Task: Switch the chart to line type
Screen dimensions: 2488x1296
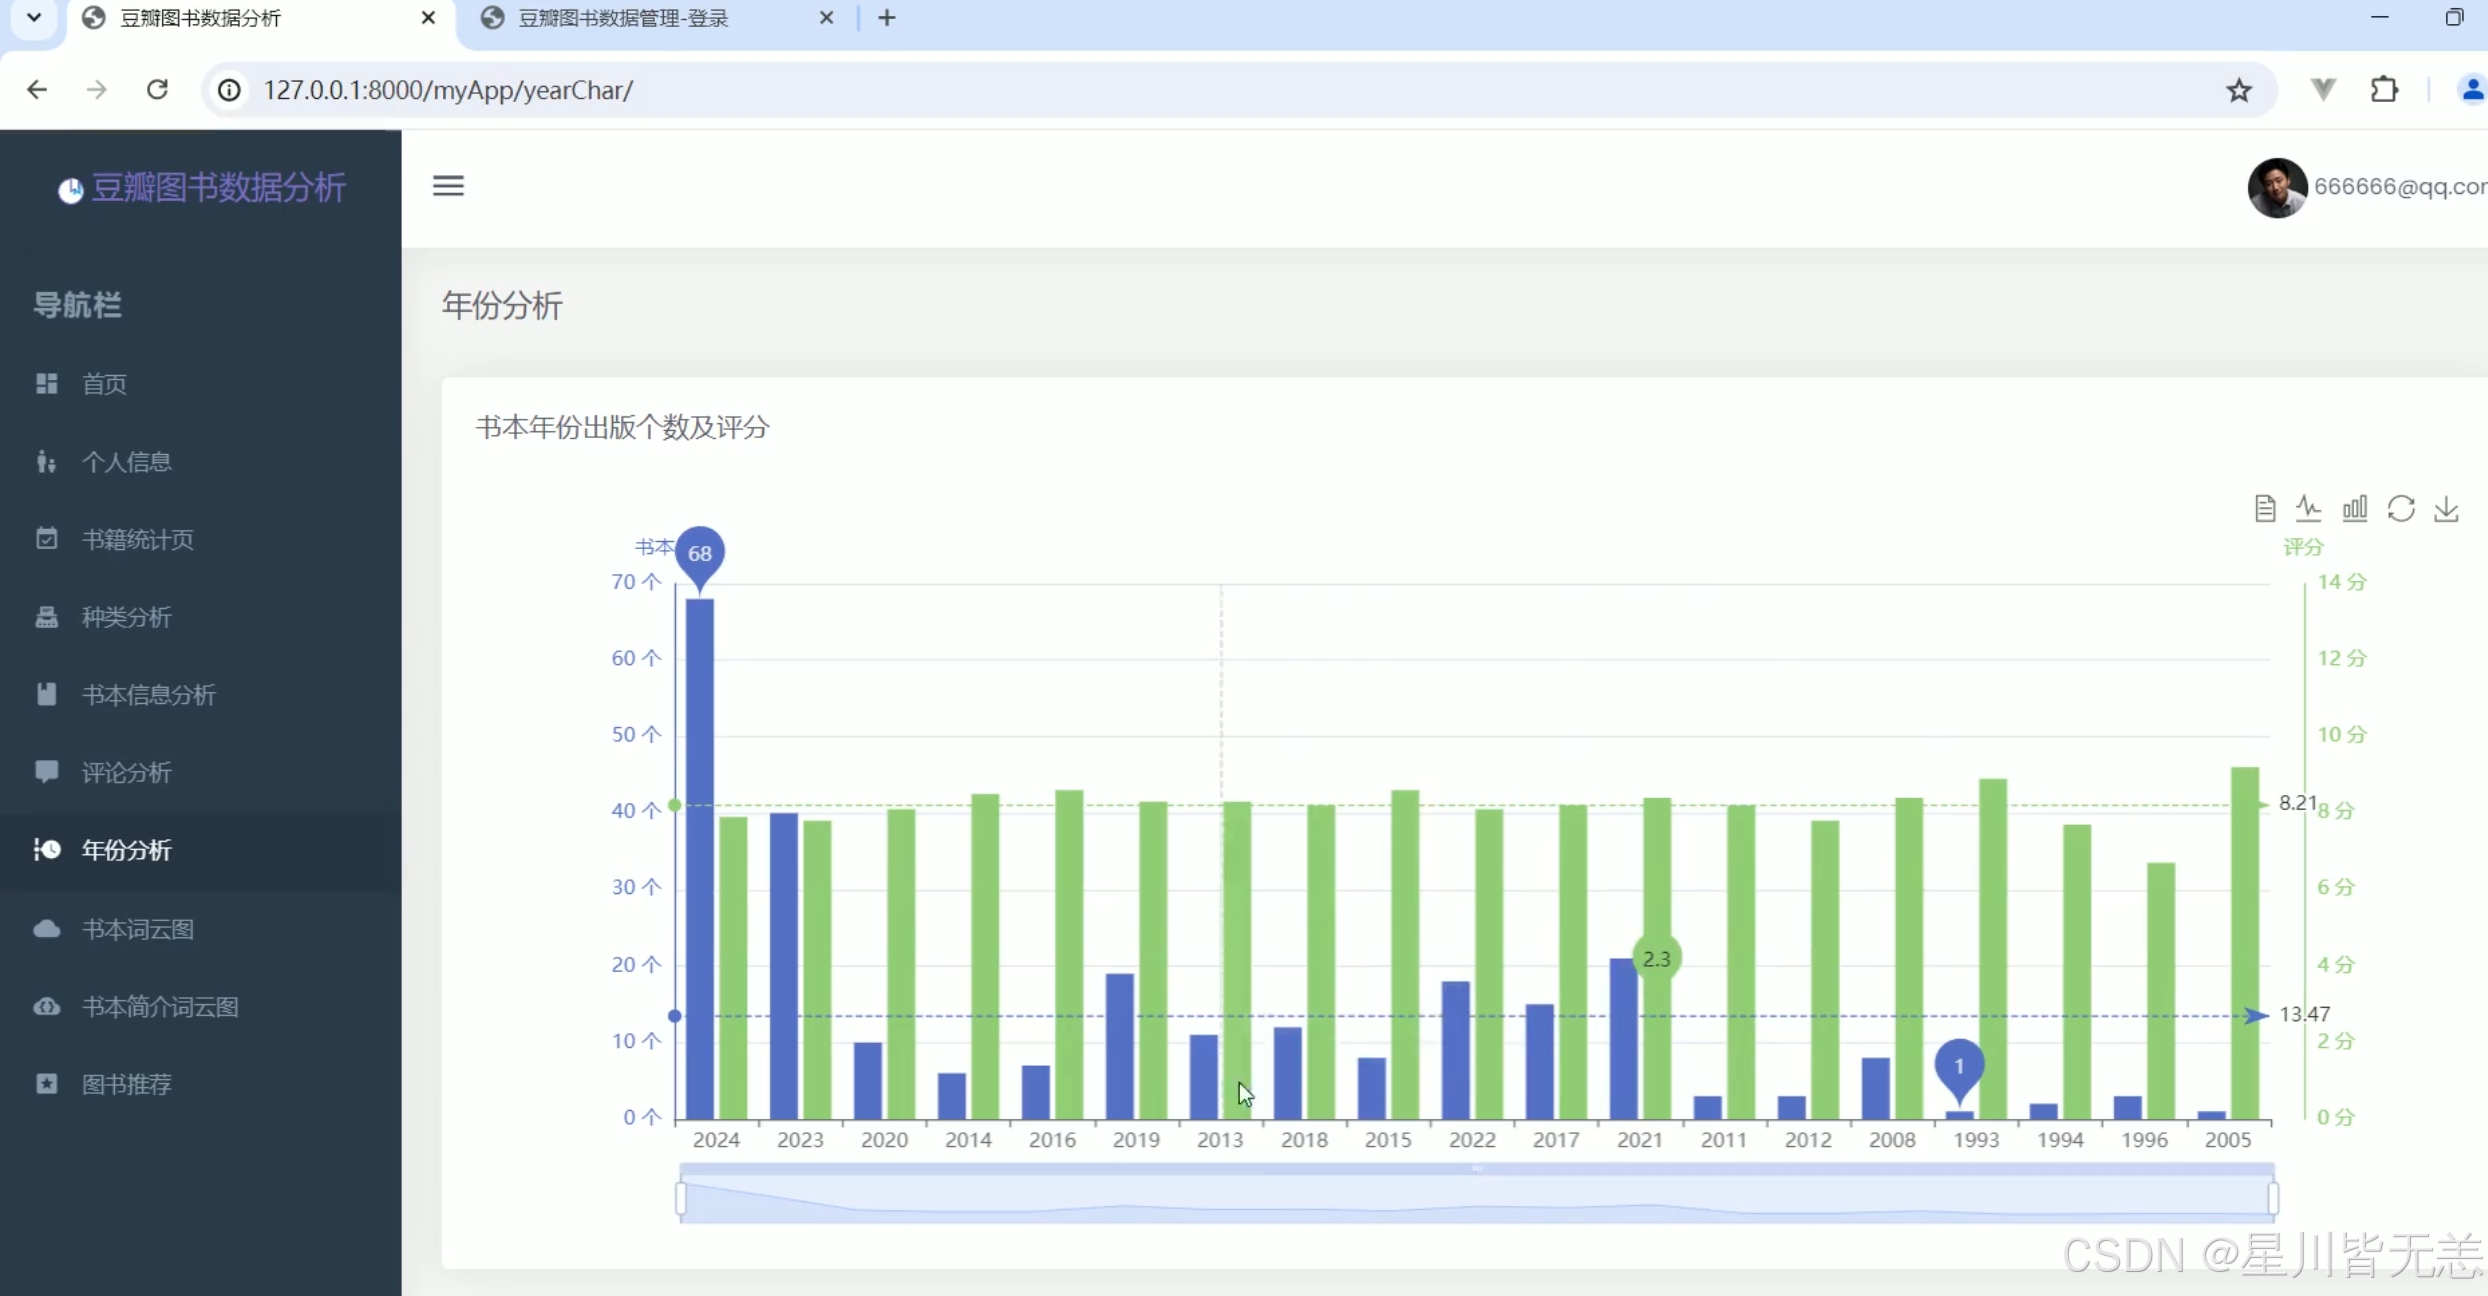Action: [2308, 509]
